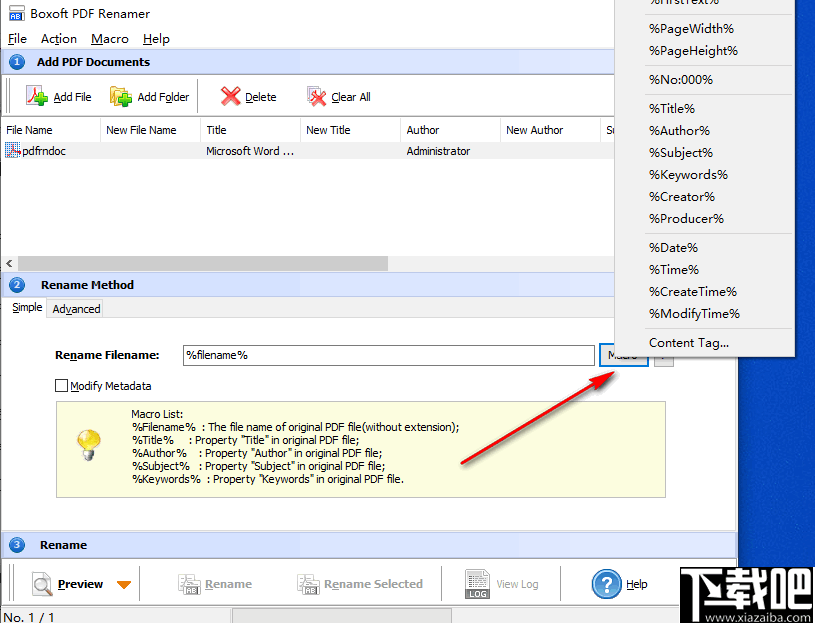The image size is (815, 623).
Task: Click the Macro button
Action: pyautogui.click(x=622, y=355)
